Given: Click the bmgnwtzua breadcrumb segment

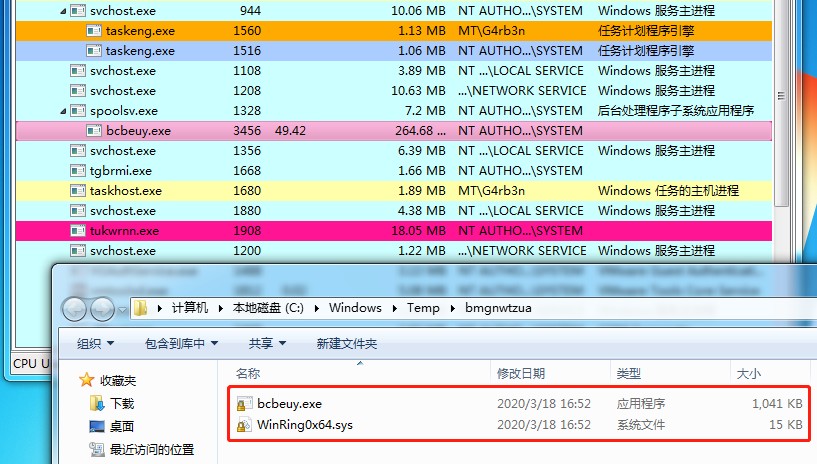Looking at the screenshot, I should (x=498, y=308).
